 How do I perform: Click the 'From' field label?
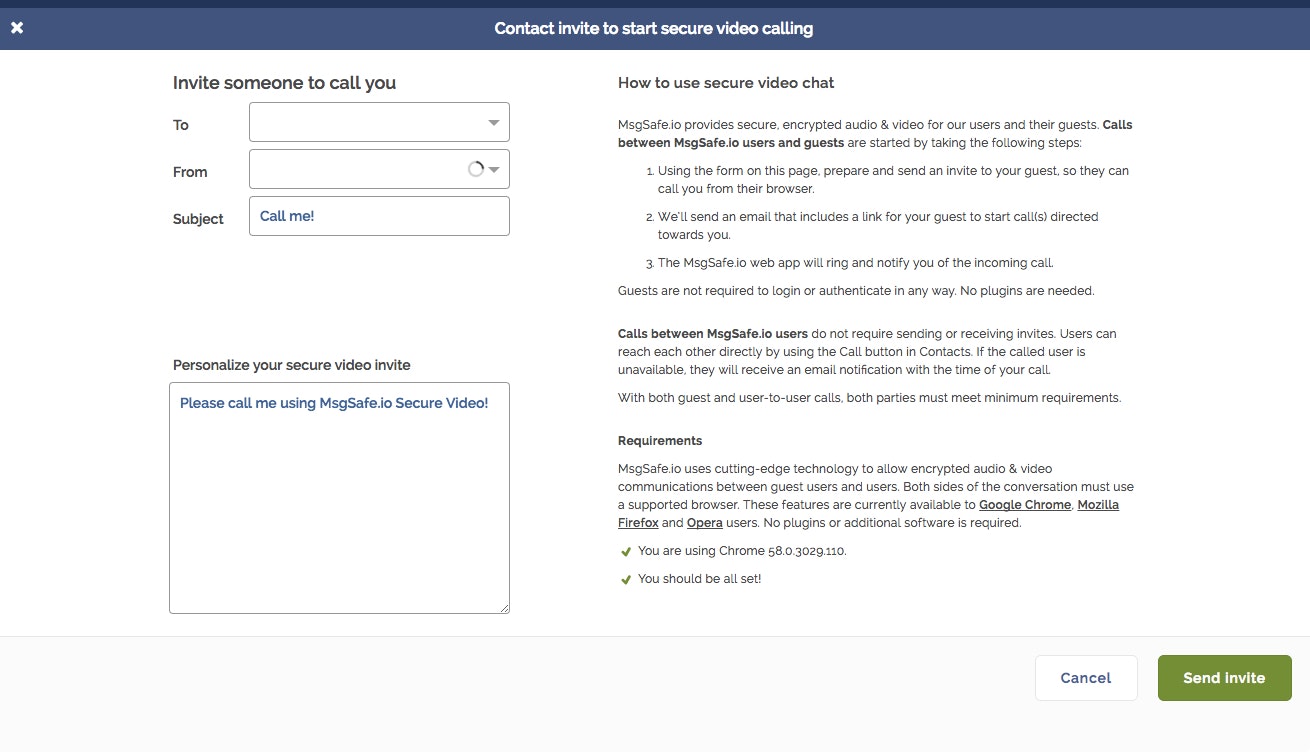coord(190,172)
